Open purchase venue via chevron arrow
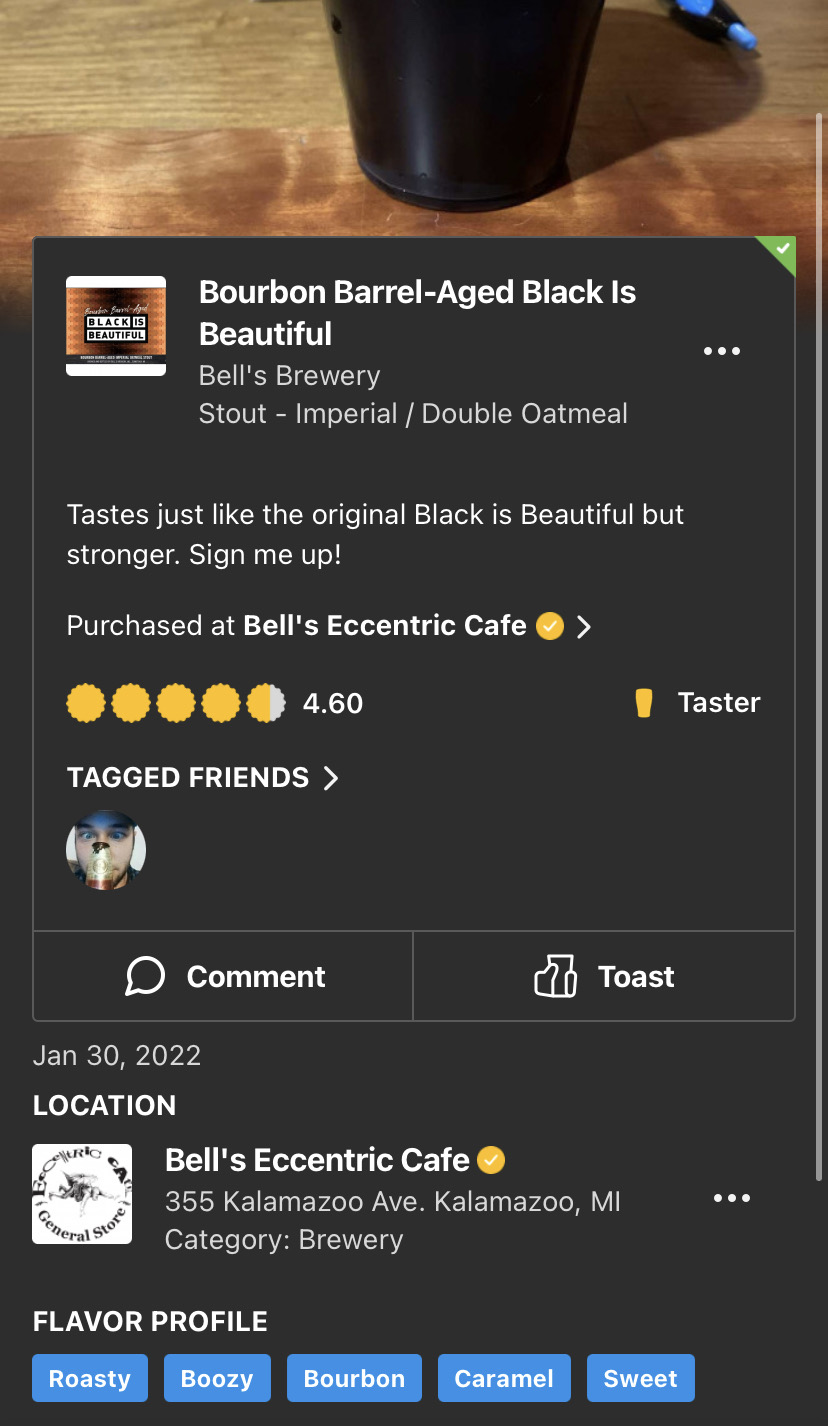828x1426 pixels. (x=585, y=626)
